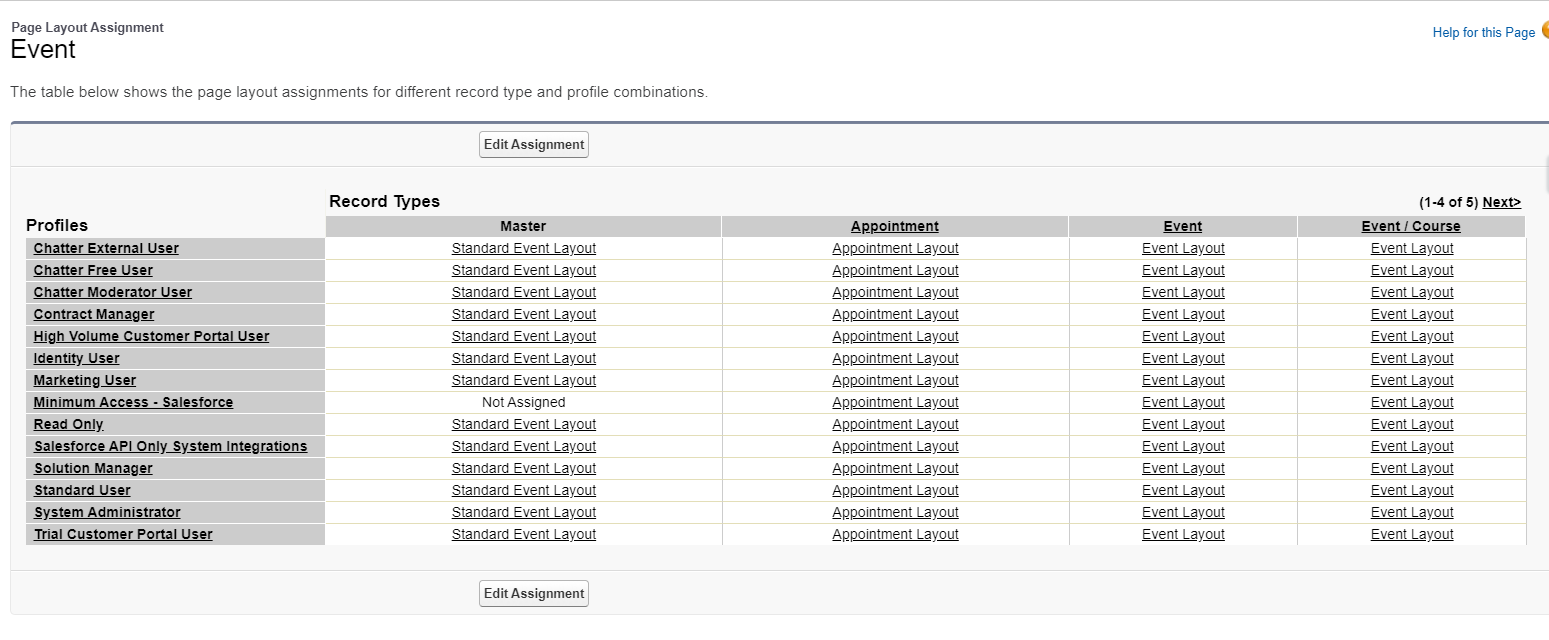Screen dimensions: 1549x640
Task: Open the Minimum Access - Salesforce profile
Action: [133, 403]
